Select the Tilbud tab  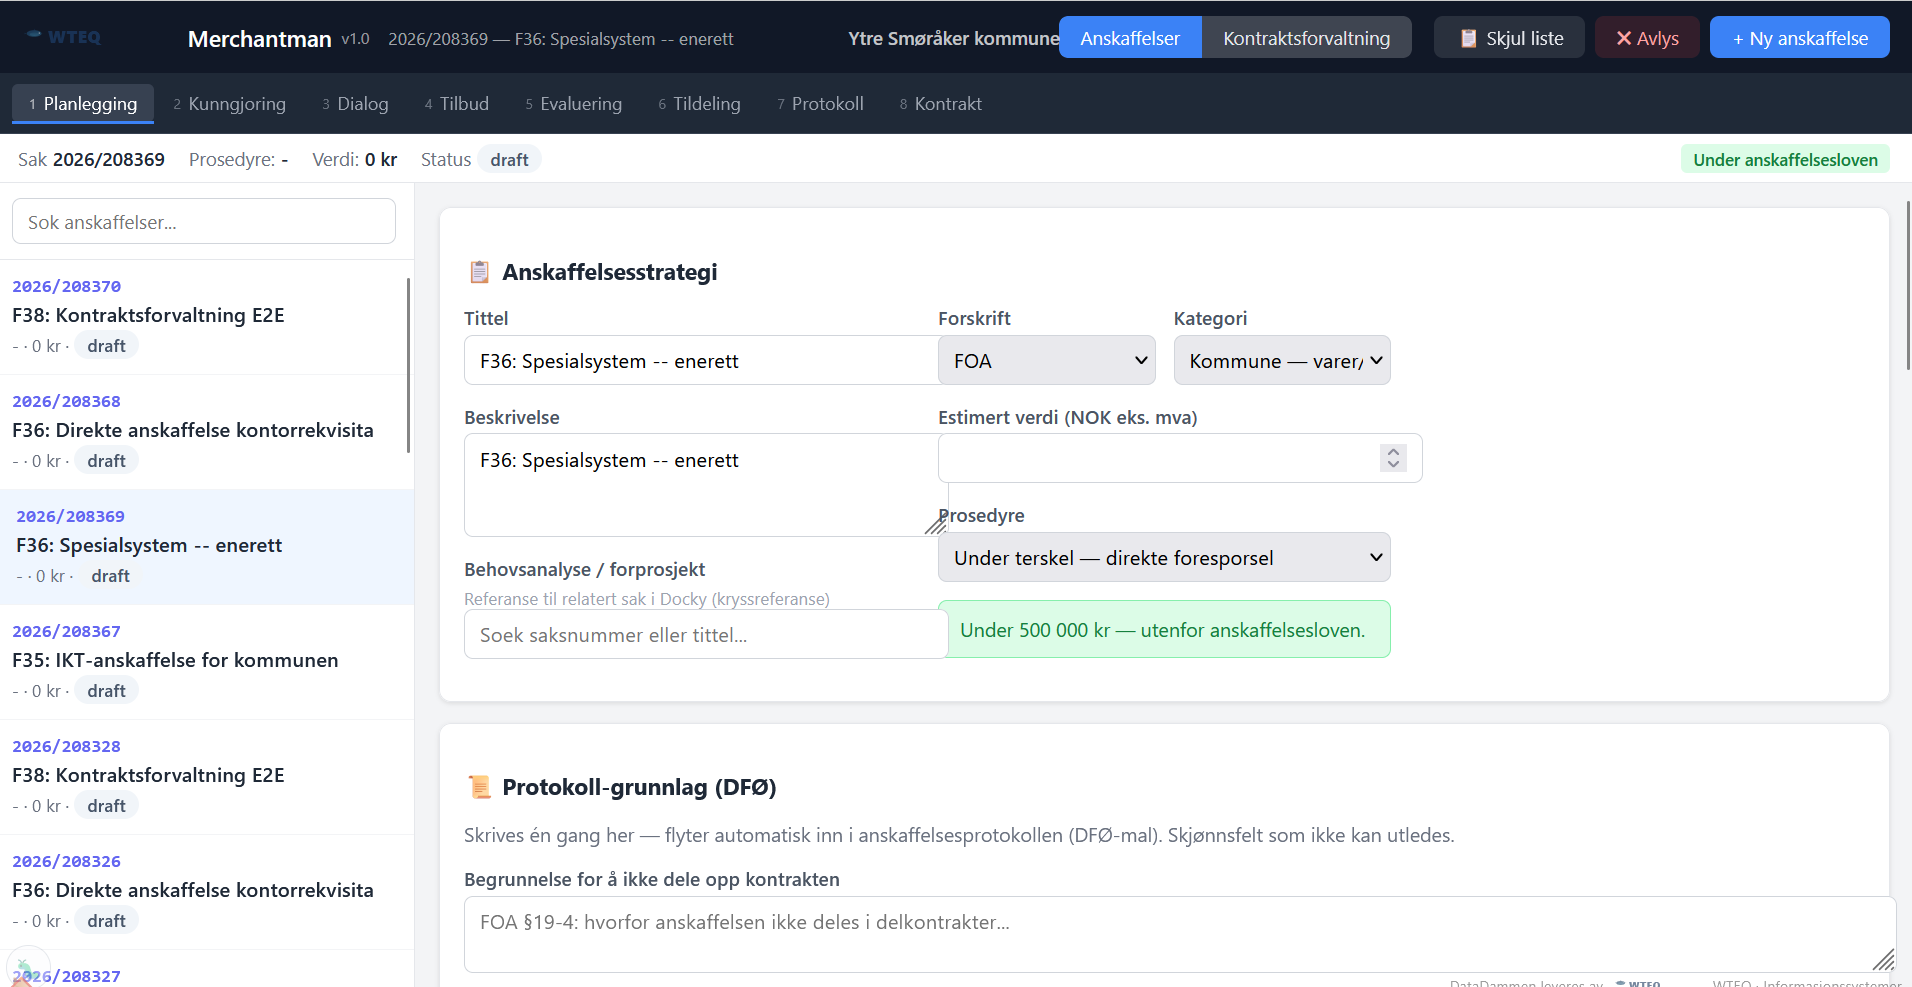tap(457, 104)
